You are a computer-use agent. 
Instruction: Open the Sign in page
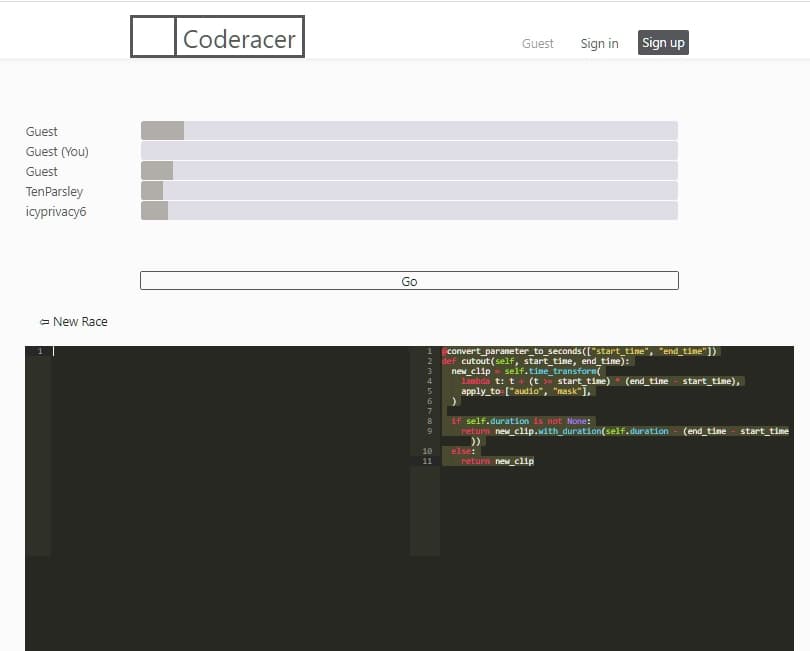(x=599, y=43)
